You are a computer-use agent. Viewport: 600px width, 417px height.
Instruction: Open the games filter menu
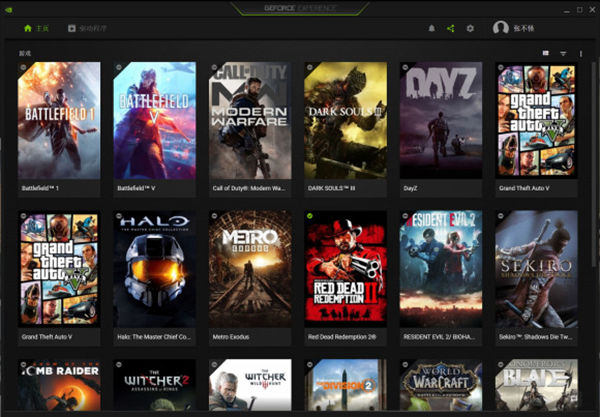point(563,54)
